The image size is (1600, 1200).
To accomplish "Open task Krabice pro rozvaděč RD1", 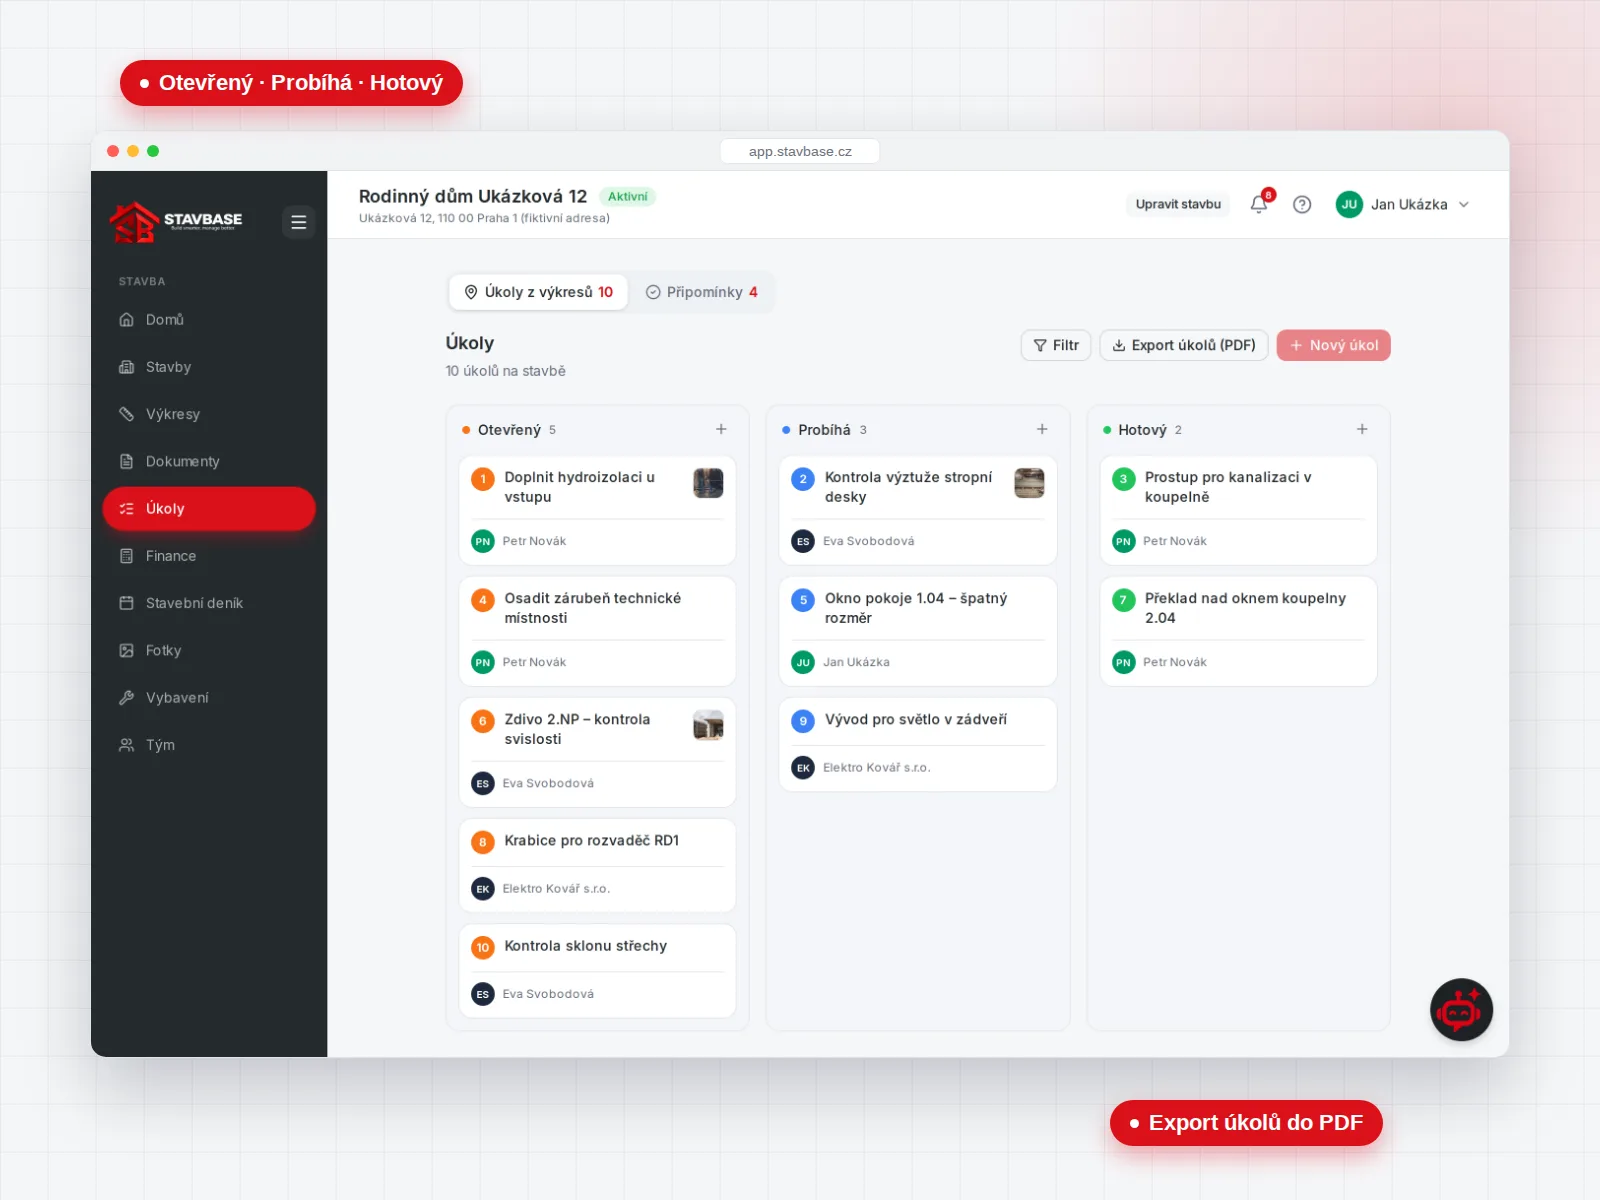I will point(597,866).
